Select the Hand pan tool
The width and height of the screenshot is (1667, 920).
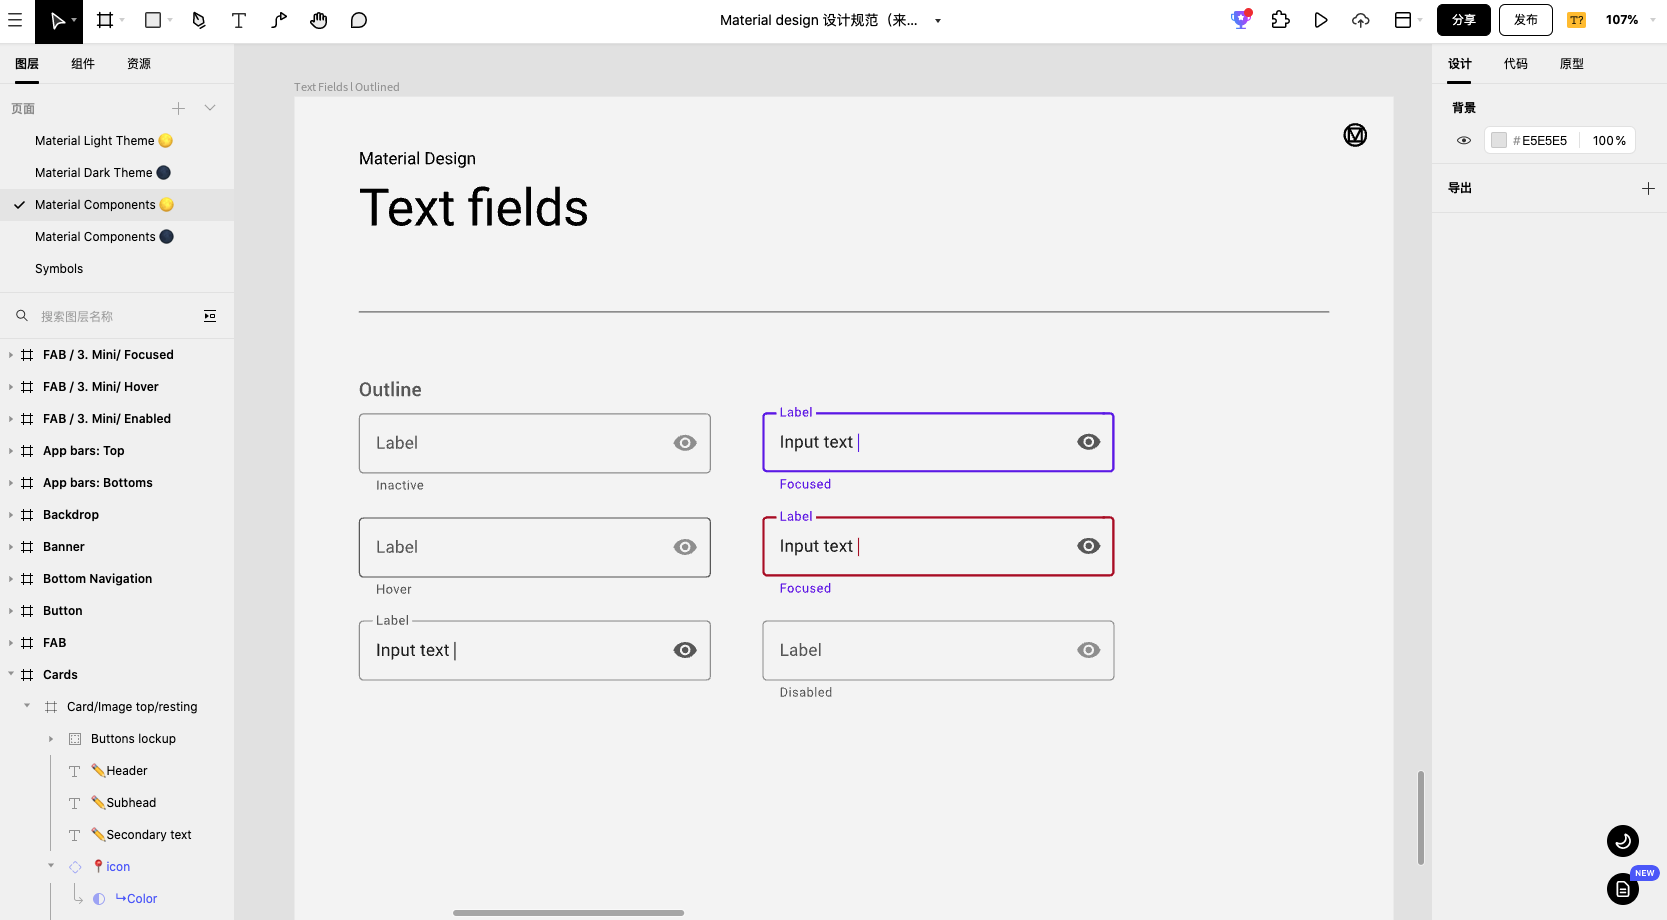click(x=319, y=20)
